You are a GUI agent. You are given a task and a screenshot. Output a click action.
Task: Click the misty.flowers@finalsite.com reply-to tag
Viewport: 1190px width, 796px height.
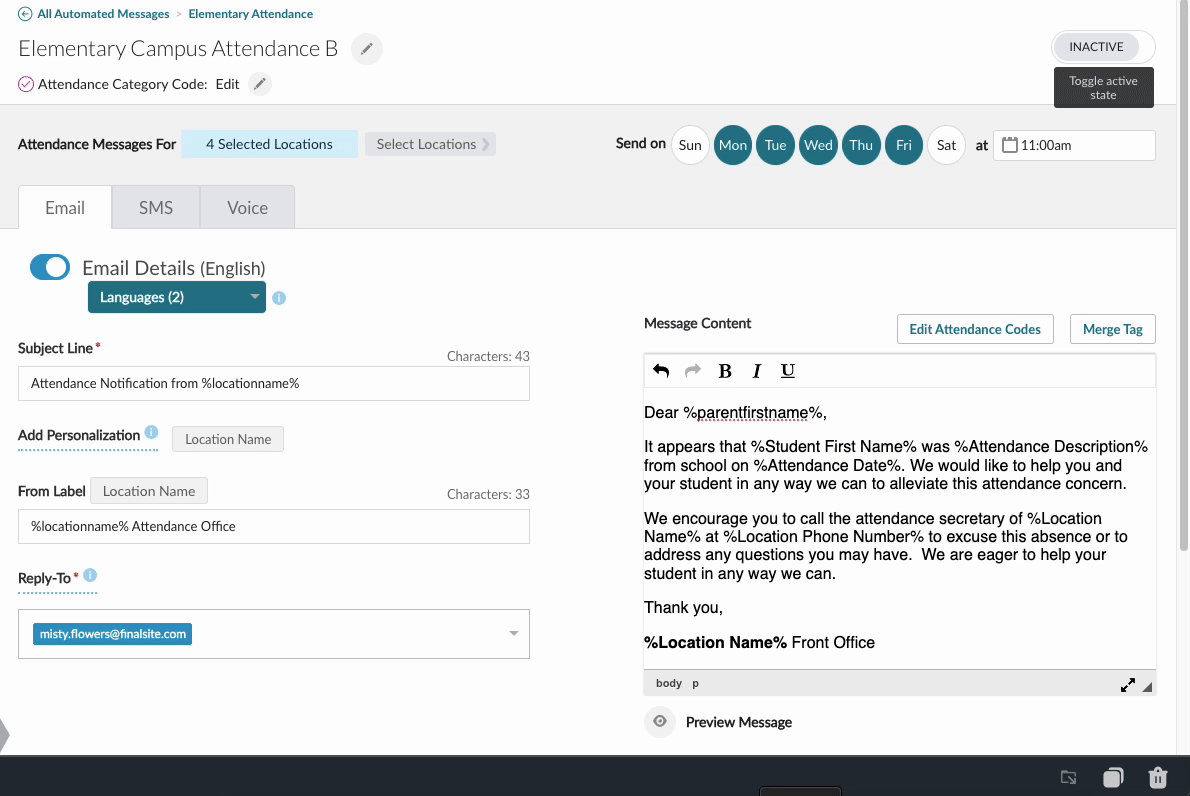(112, 634)
